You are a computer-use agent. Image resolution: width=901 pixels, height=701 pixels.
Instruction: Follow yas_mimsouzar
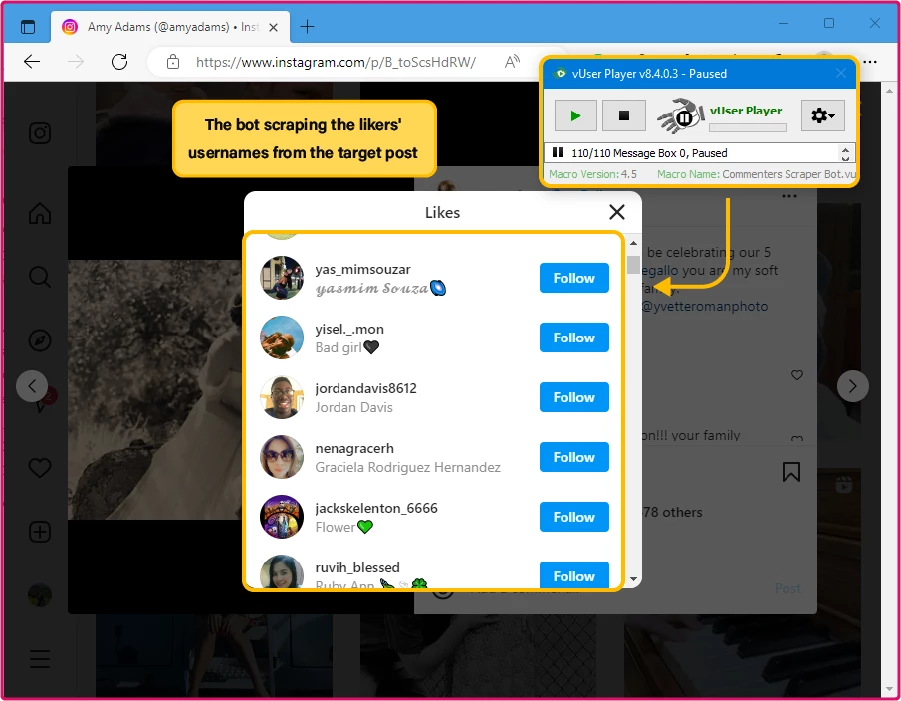coord(574,278)
